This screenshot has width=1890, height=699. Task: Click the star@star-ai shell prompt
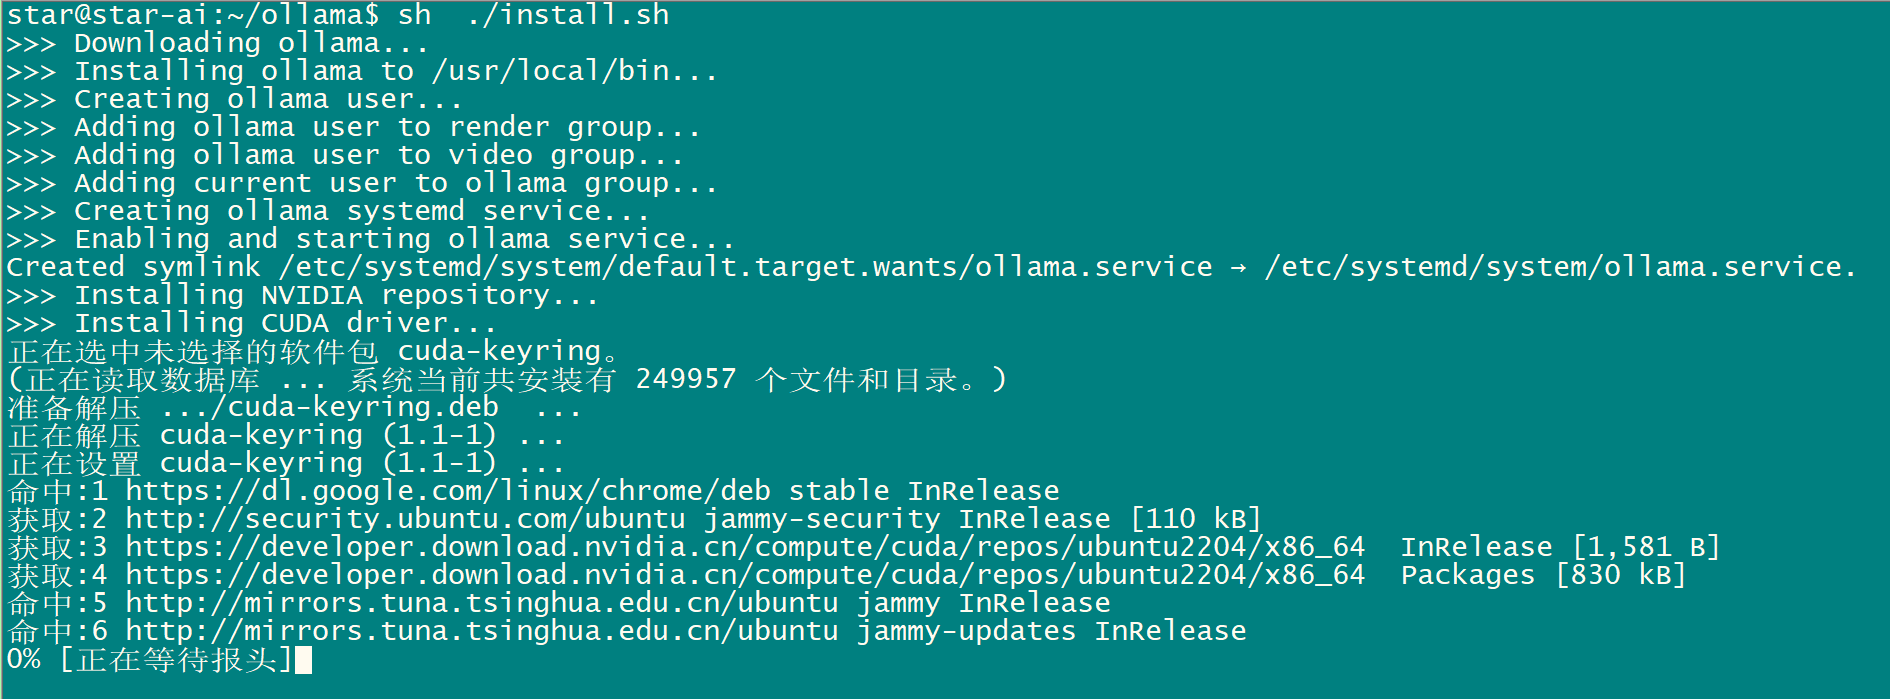coord(192,15)
